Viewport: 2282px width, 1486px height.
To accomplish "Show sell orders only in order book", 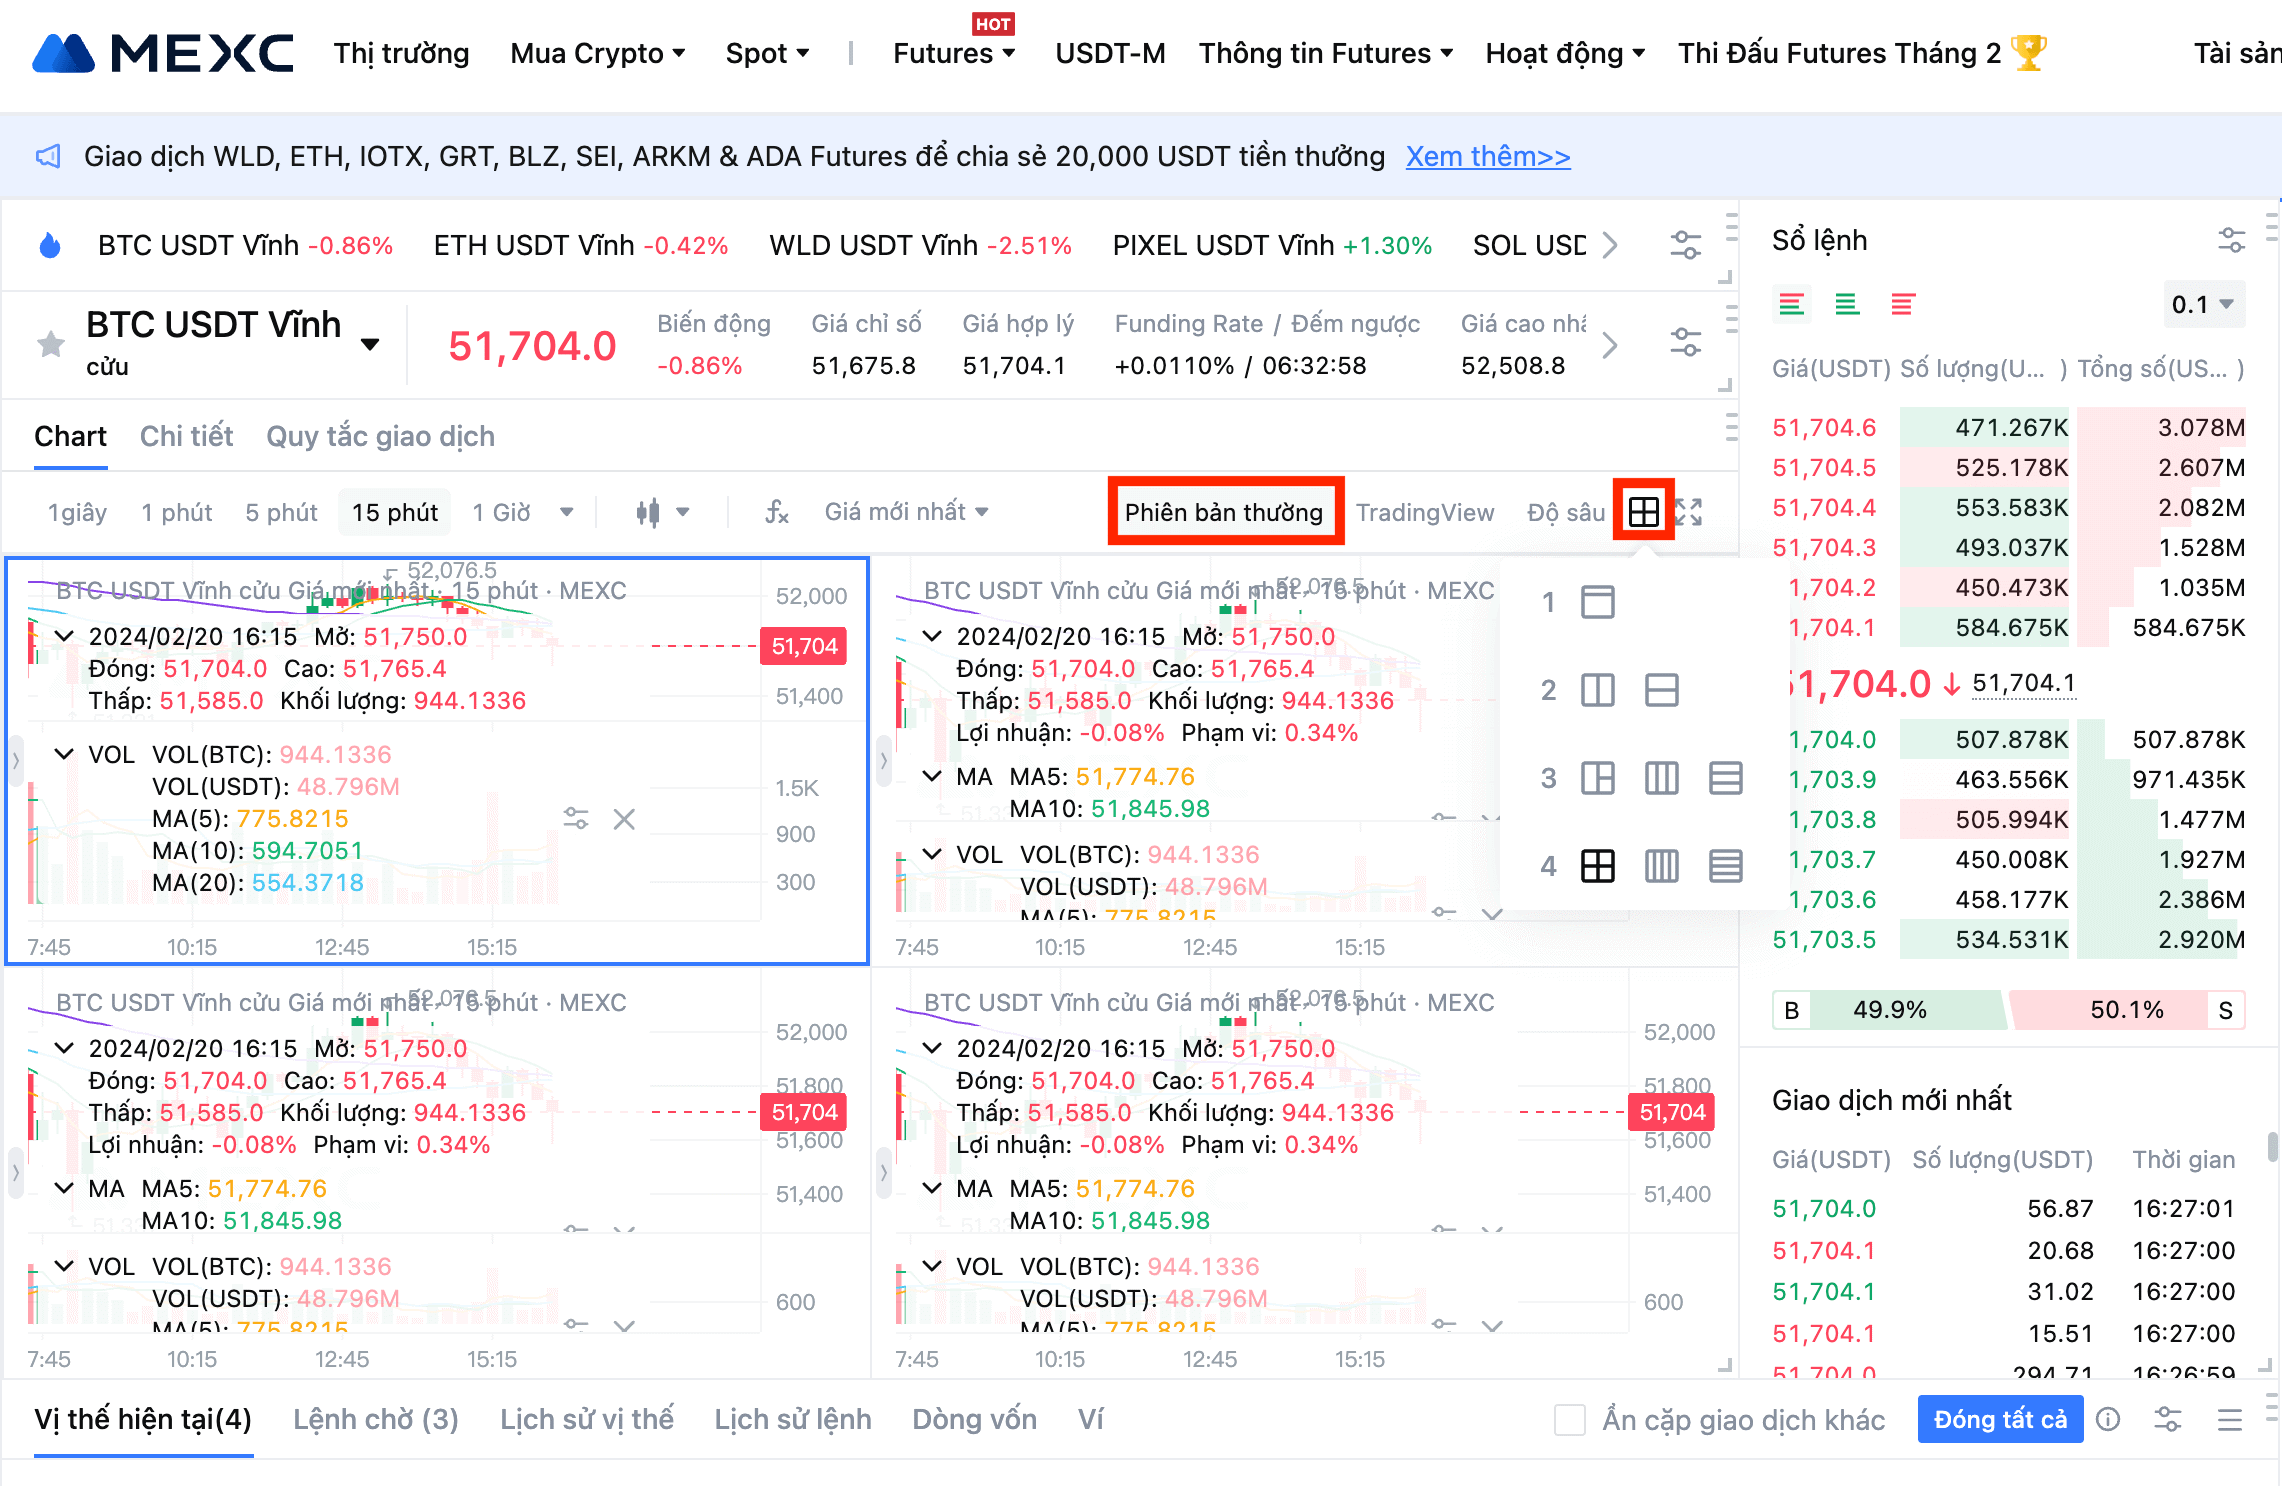I will tap(1902, 304).
